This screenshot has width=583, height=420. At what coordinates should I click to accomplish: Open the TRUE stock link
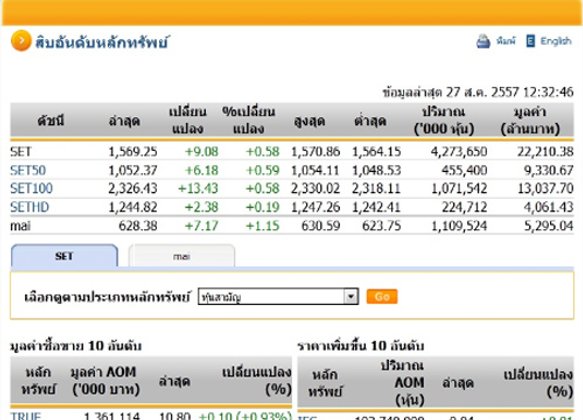pos(25,416)
